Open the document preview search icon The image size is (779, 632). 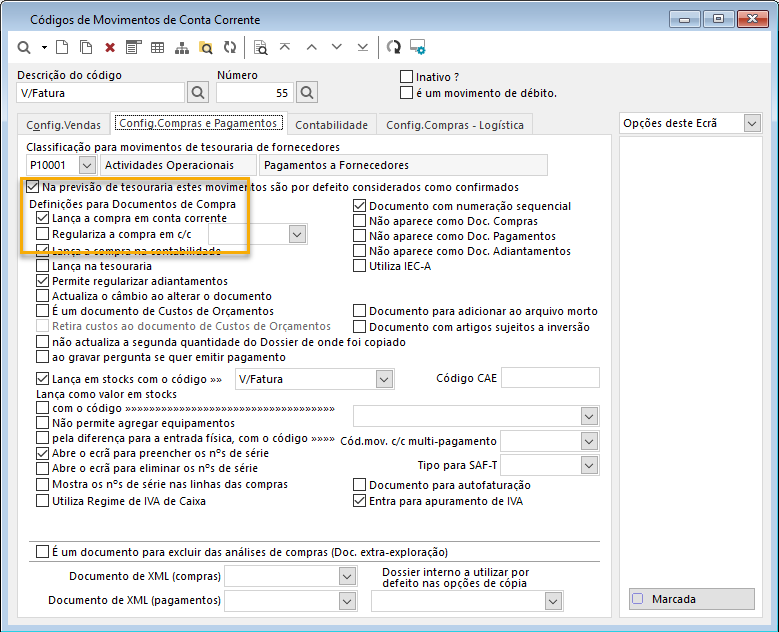(260, 48)
